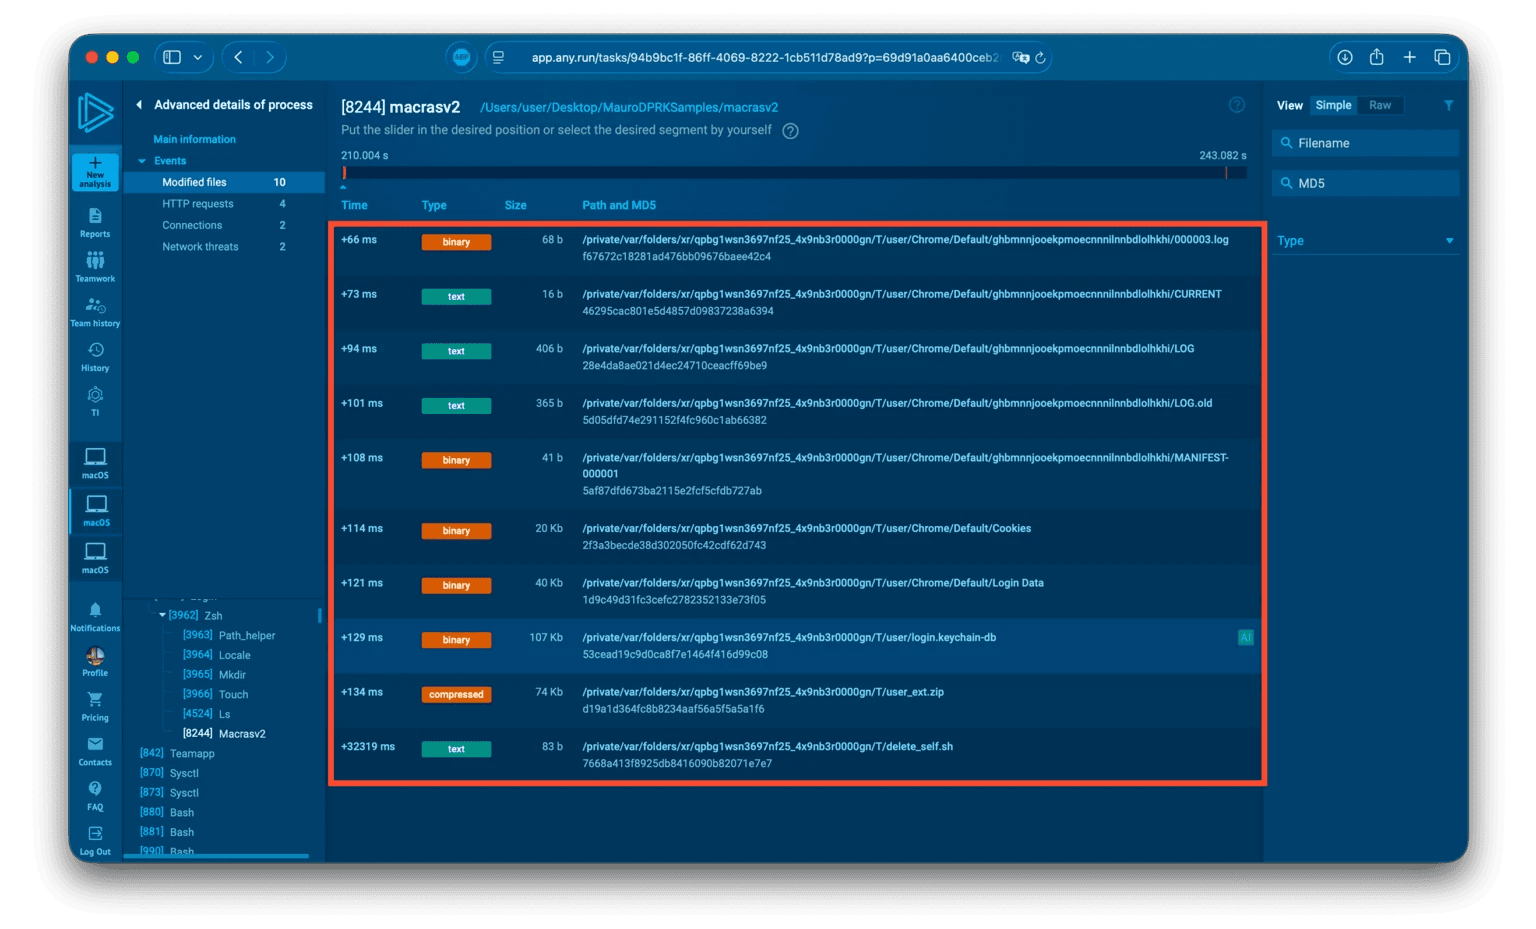The width and height of the screenshot is (1536, 929).
Task: Expand the Type filter dropdown
Action: 1449,241
